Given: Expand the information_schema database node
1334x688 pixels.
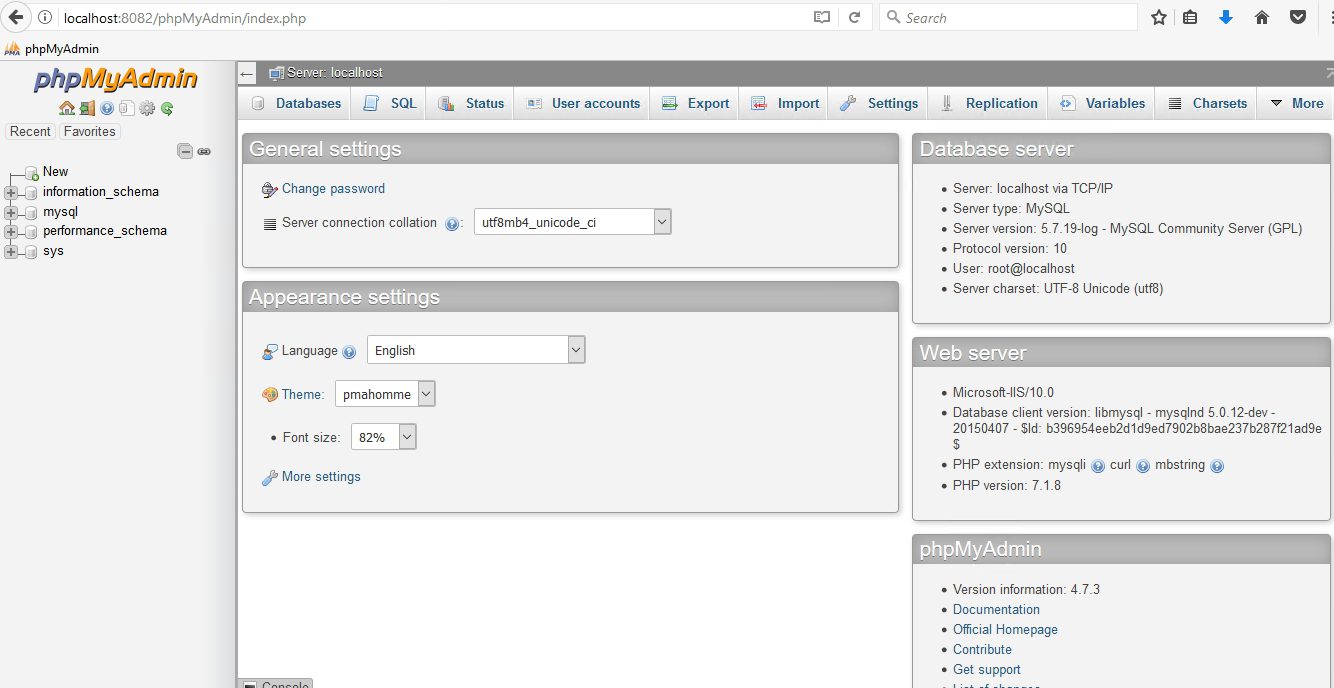Looking at the screenshot, I should click(x=11, y=192).
